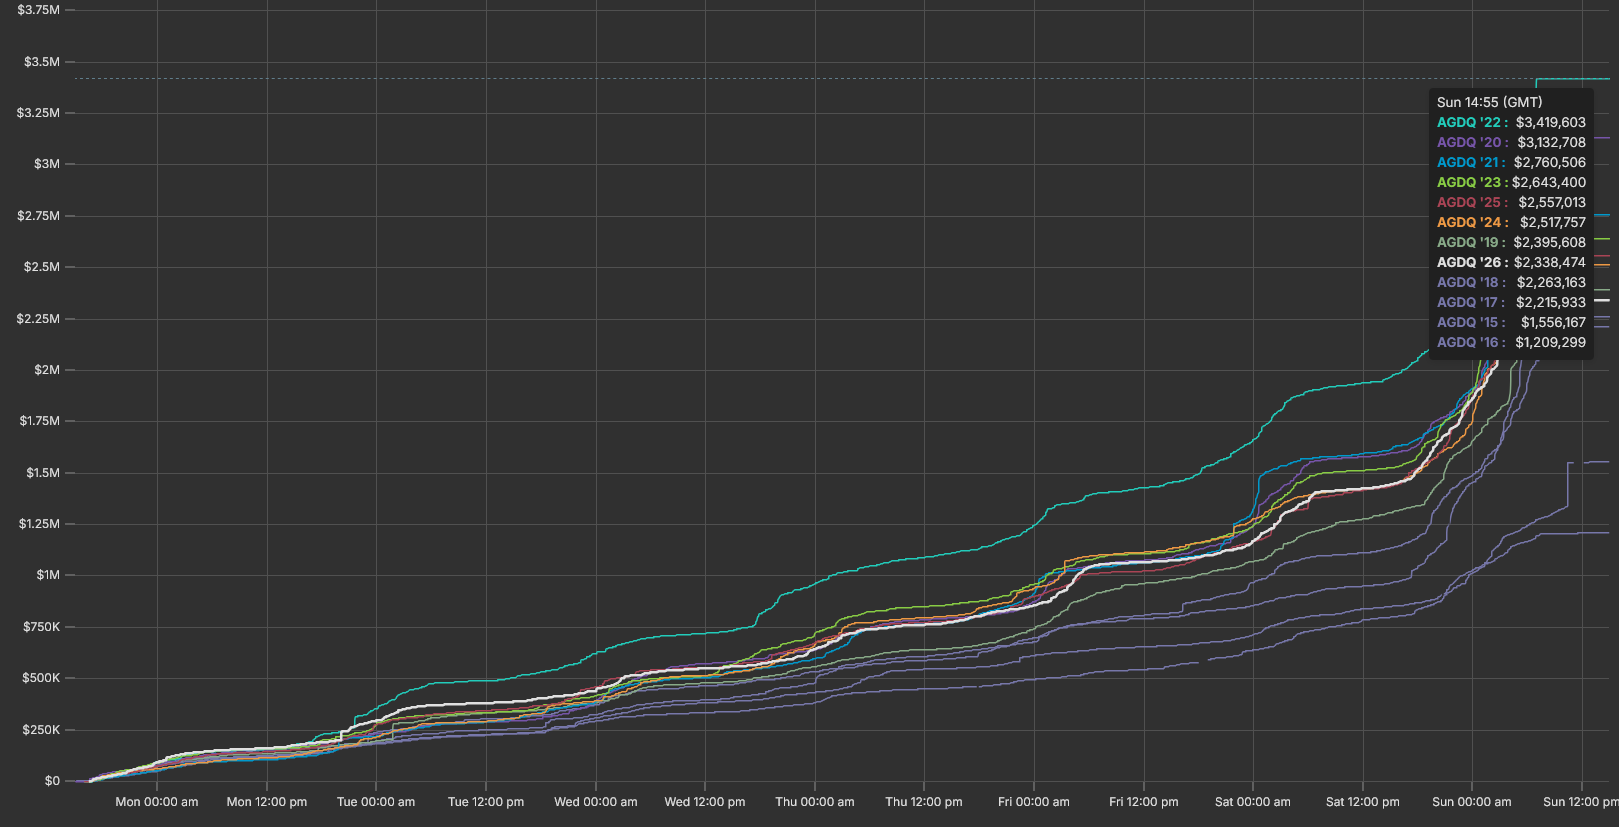This screenshot has height=827, width=1619.
Task: Click the Wed 12:00 pm axis label
Action: coord(705,802)
